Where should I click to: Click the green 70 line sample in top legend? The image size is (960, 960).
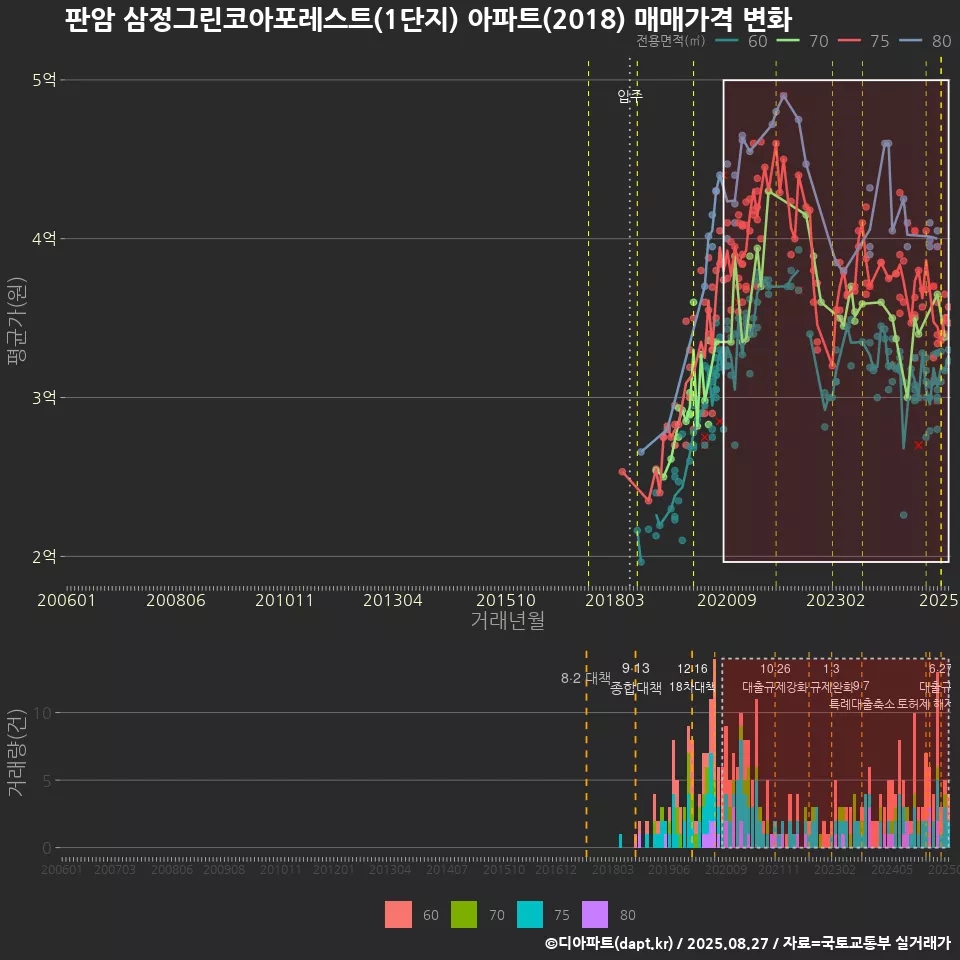787,41
